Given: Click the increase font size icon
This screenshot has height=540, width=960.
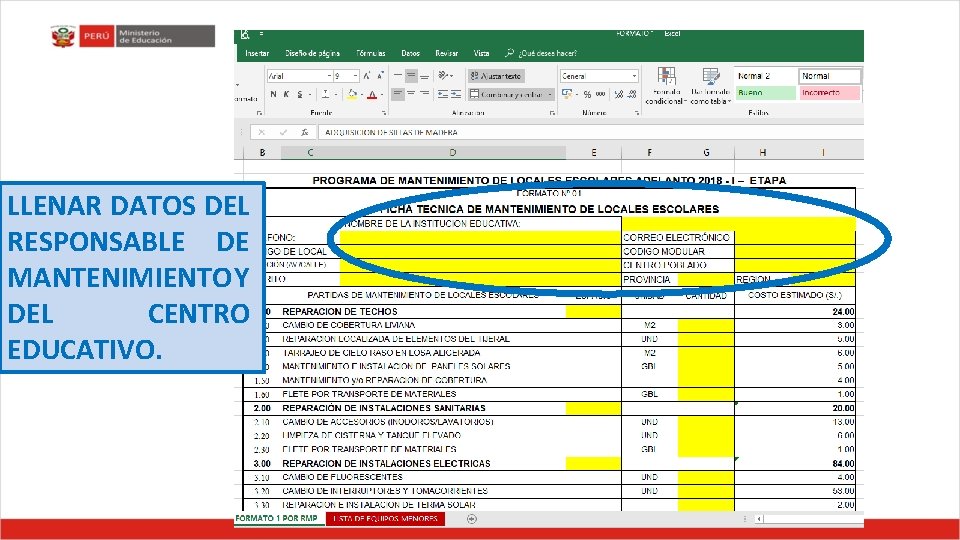Looking at the screenshot, I should coord(367,76).
